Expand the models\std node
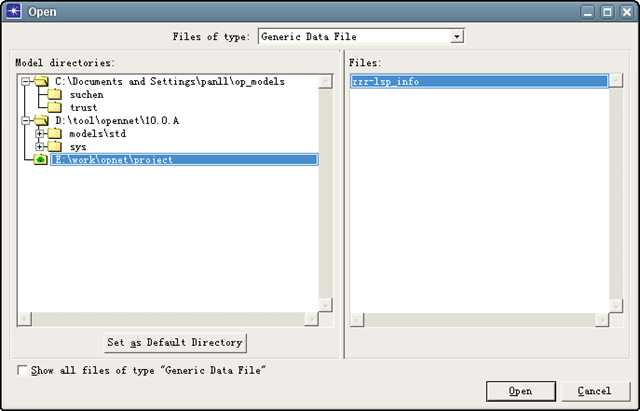The width and height of the screenshot is (640, 411). tap(39, 134)
